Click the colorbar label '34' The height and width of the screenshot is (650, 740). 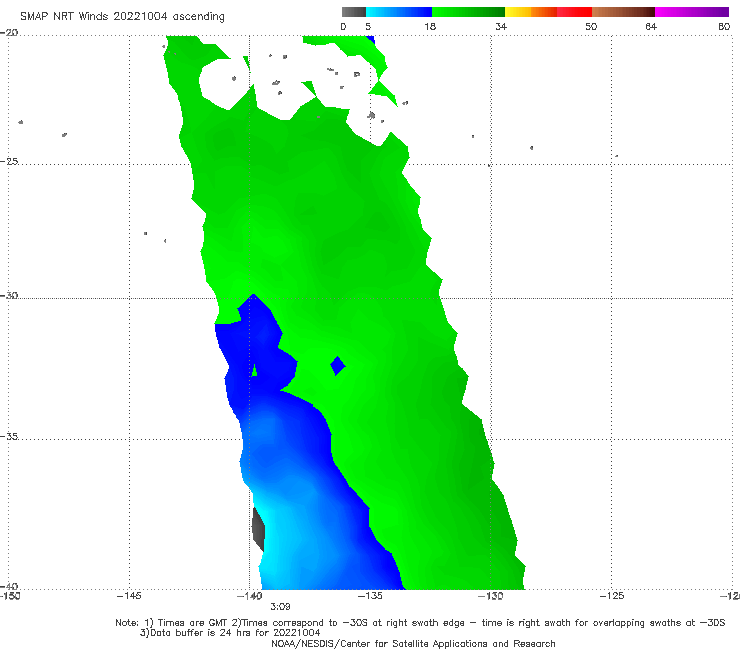(501, 26)
